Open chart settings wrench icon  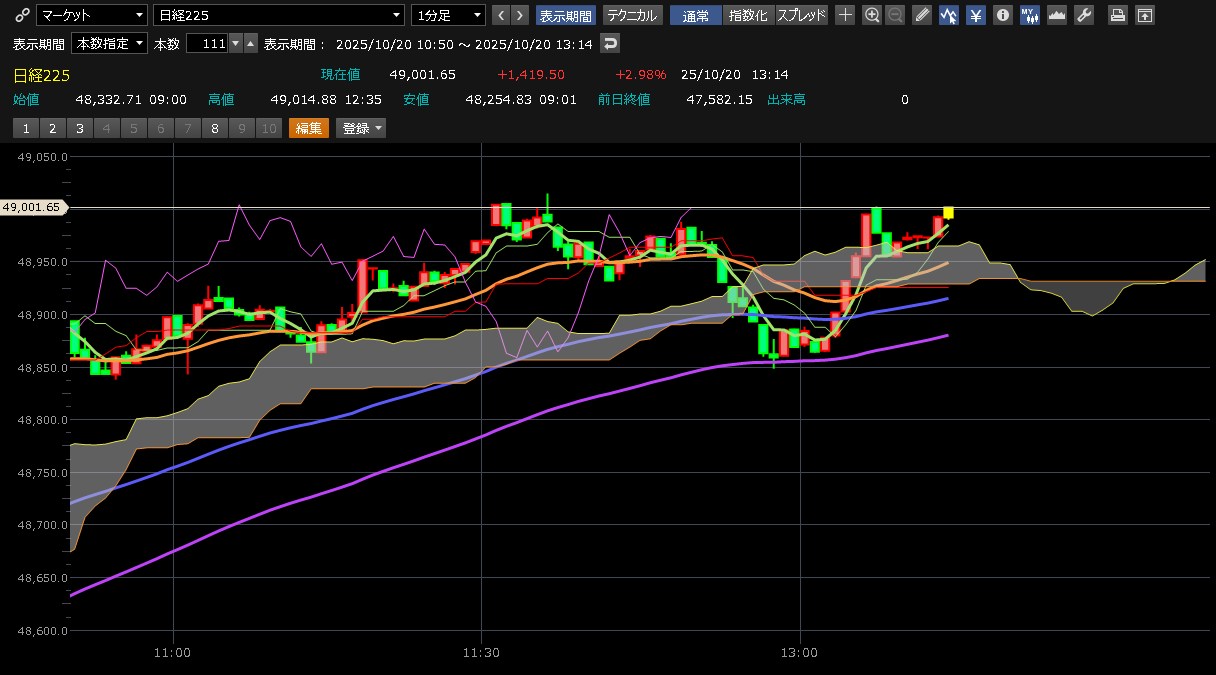pyautogui.click(x=1084, y=15)
